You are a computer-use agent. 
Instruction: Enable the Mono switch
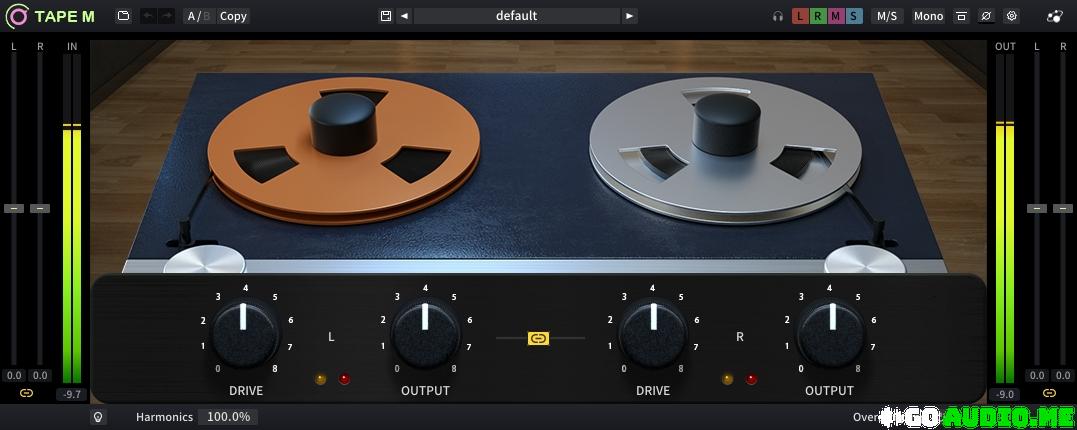tap(928, 16)
